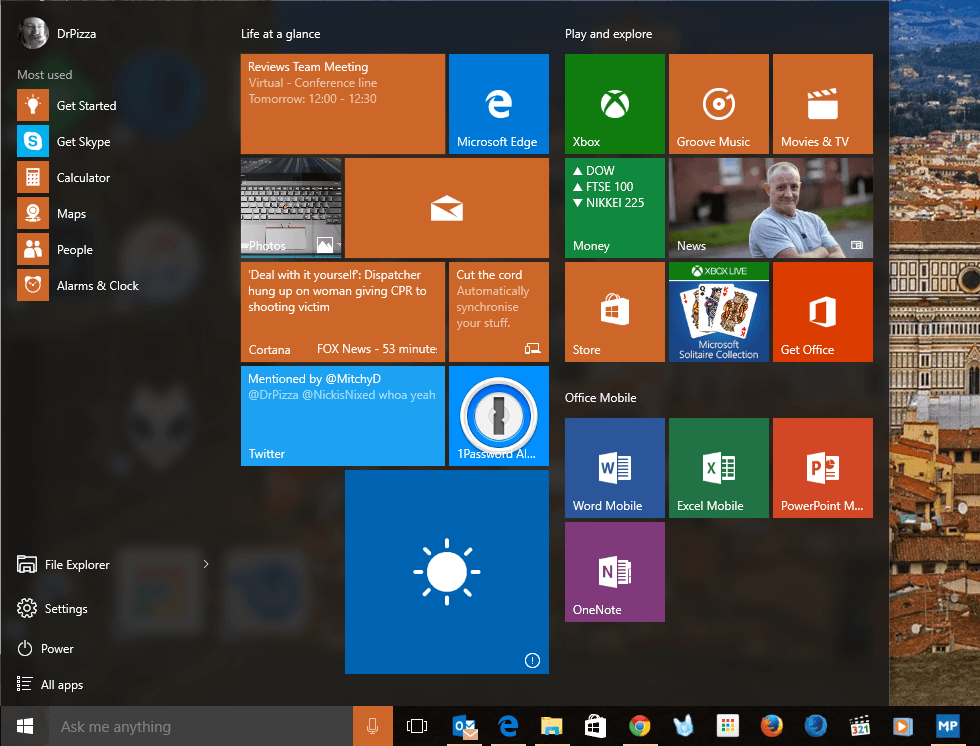The height and width of the screenshot is (746, 980).
Task: Click the Get Office tile
Action: pyautogui.click(x=822, y=312)
